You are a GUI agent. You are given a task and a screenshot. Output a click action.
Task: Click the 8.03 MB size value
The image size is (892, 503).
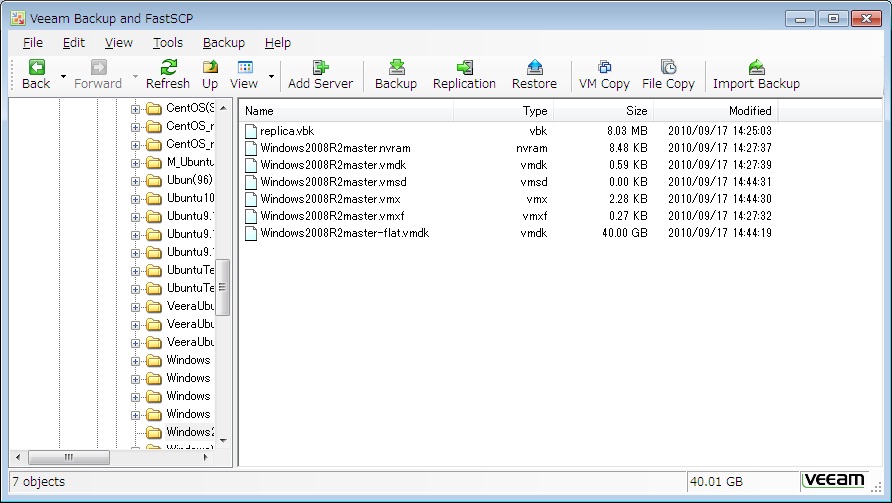[x=627, y=131]
